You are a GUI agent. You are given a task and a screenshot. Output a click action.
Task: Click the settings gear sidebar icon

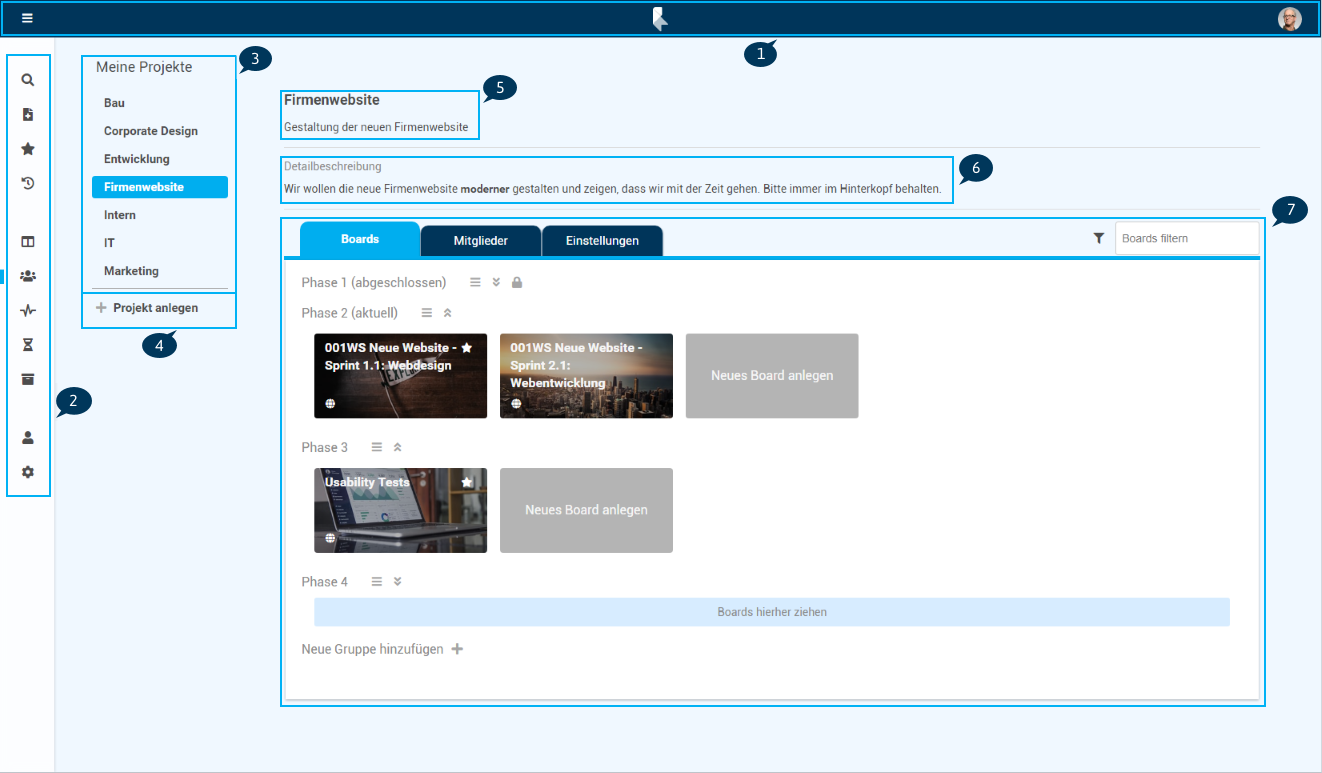coord(28,472)
